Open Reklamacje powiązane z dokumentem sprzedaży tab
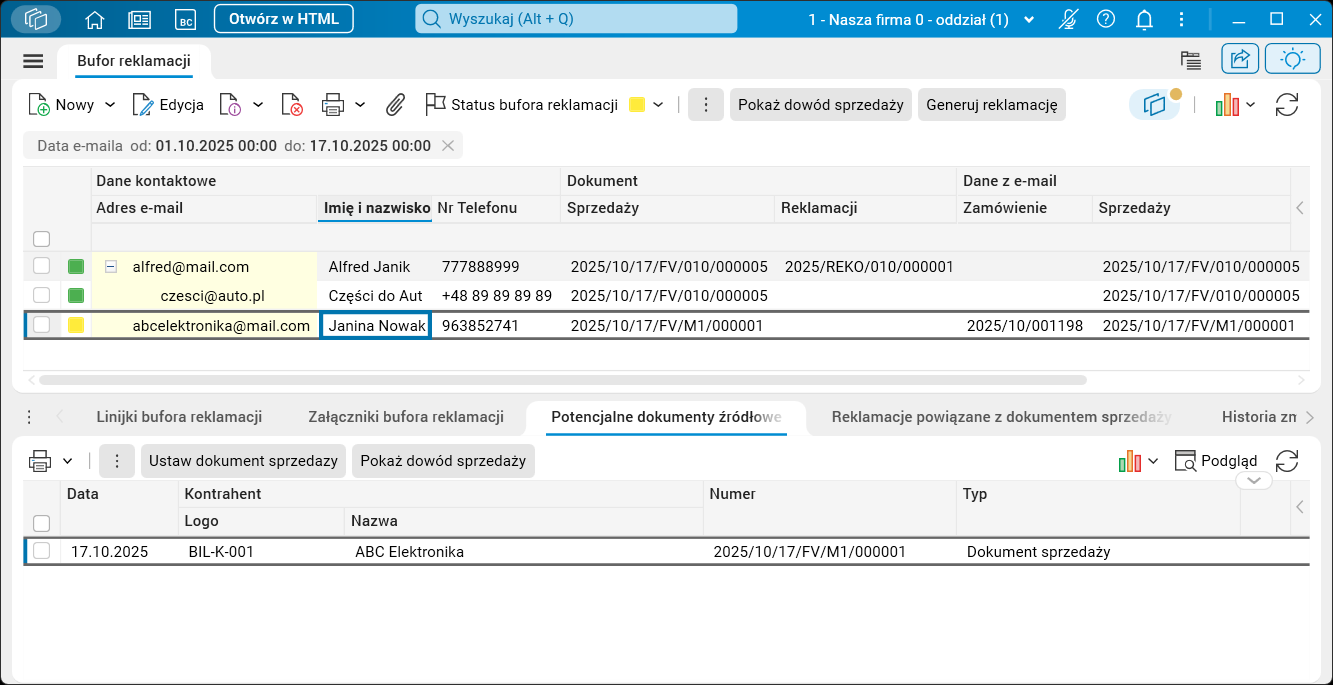The height and width of the screenshot is (685, 1333). click(x=1001, y=417)
